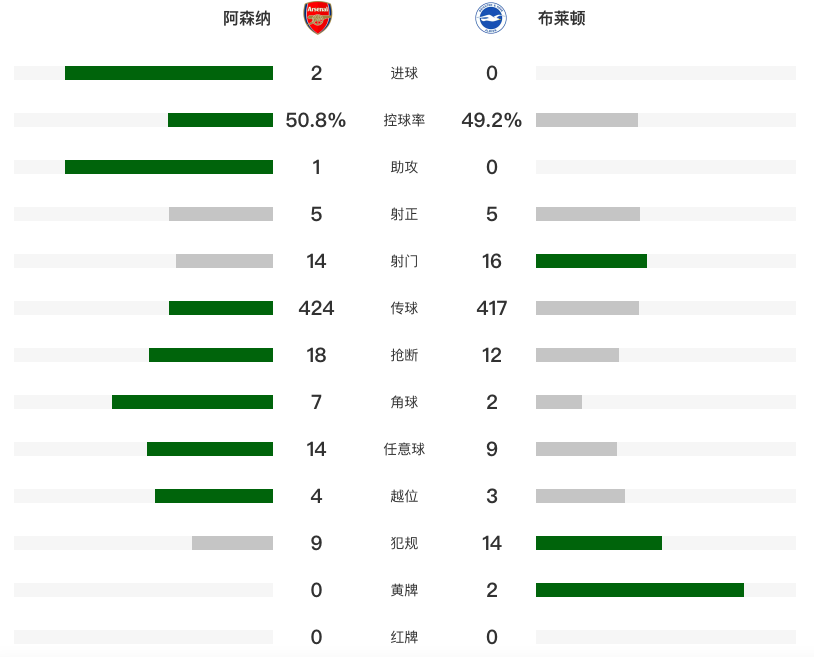Click the 红牌 stat label

coord(404,637)
